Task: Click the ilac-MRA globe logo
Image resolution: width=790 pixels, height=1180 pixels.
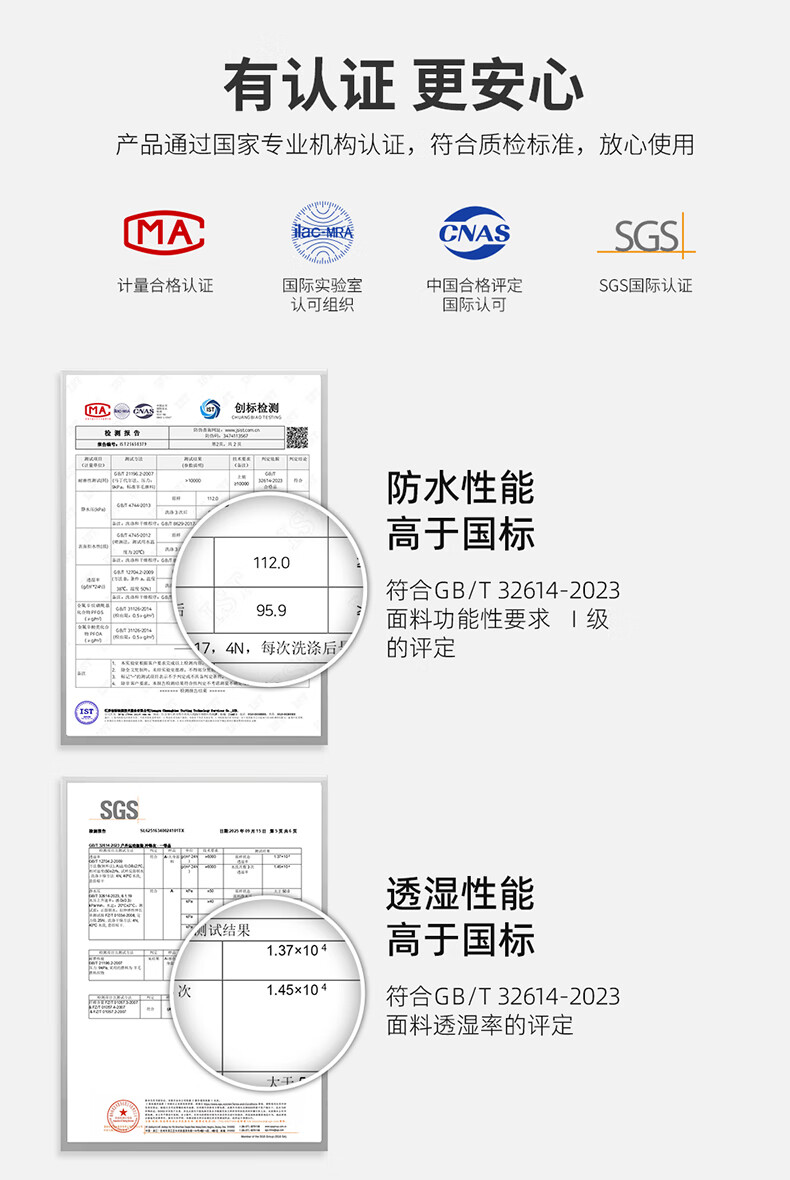Action: [x=323, y=232]
